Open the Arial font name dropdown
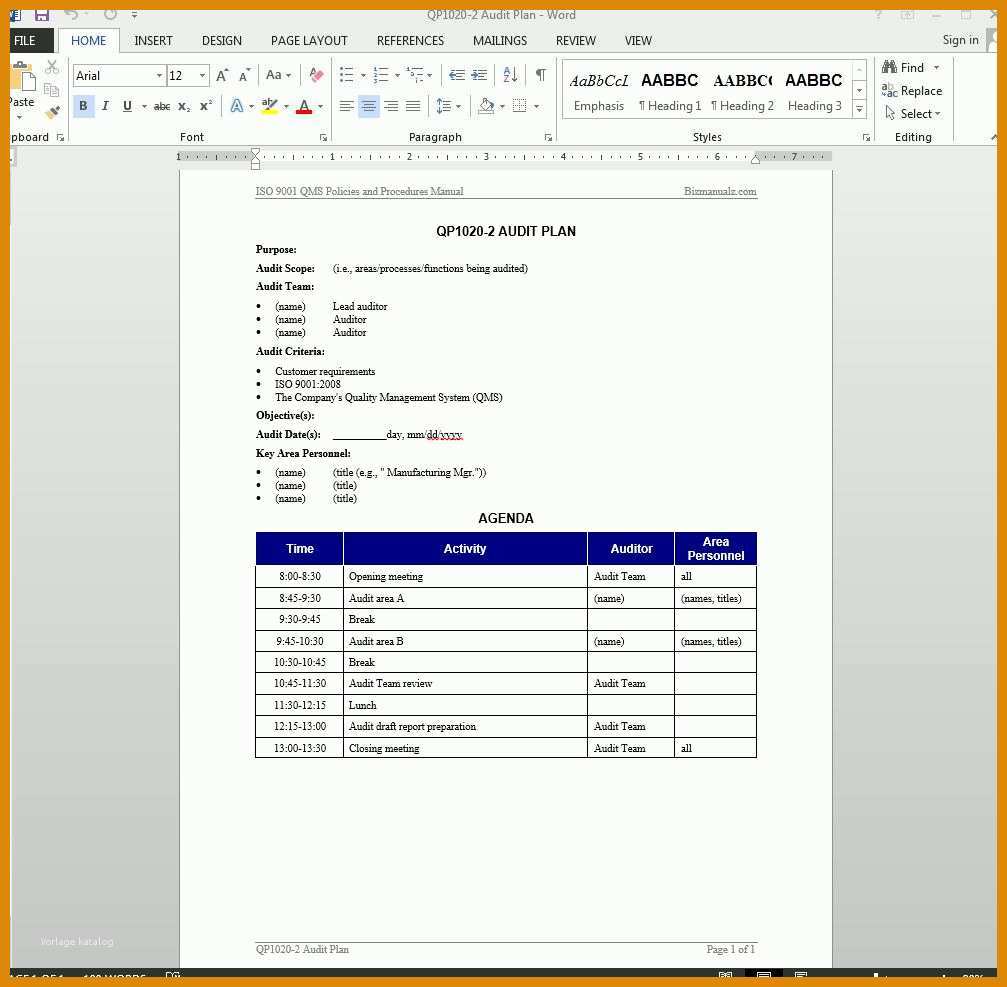This screenshot has height=987, width=1007. (x=159, y=76)
